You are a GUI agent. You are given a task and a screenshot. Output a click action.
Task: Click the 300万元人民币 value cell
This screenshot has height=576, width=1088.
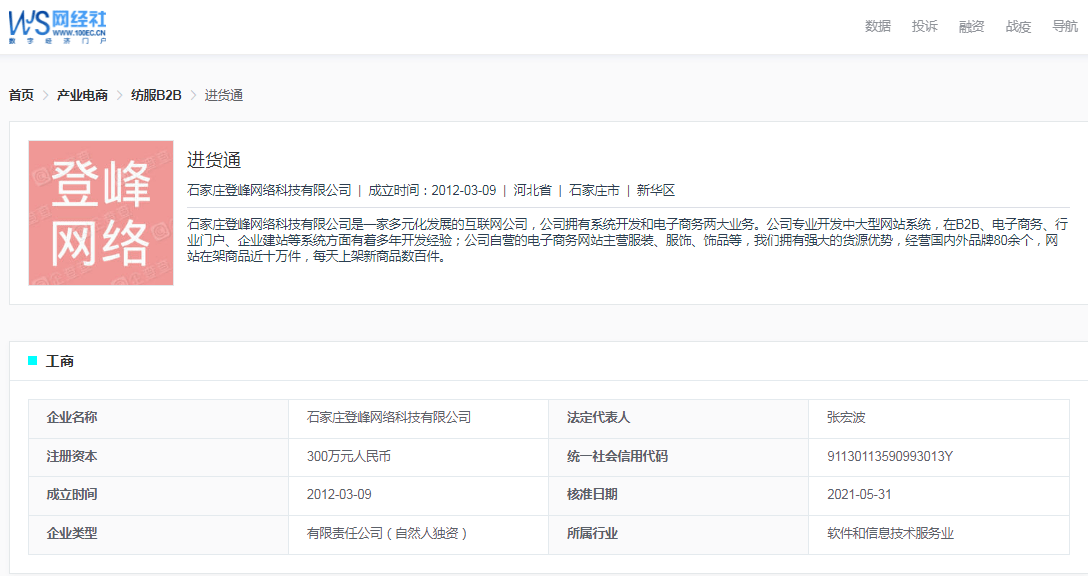pyautogui.click(x=418, y=457)
